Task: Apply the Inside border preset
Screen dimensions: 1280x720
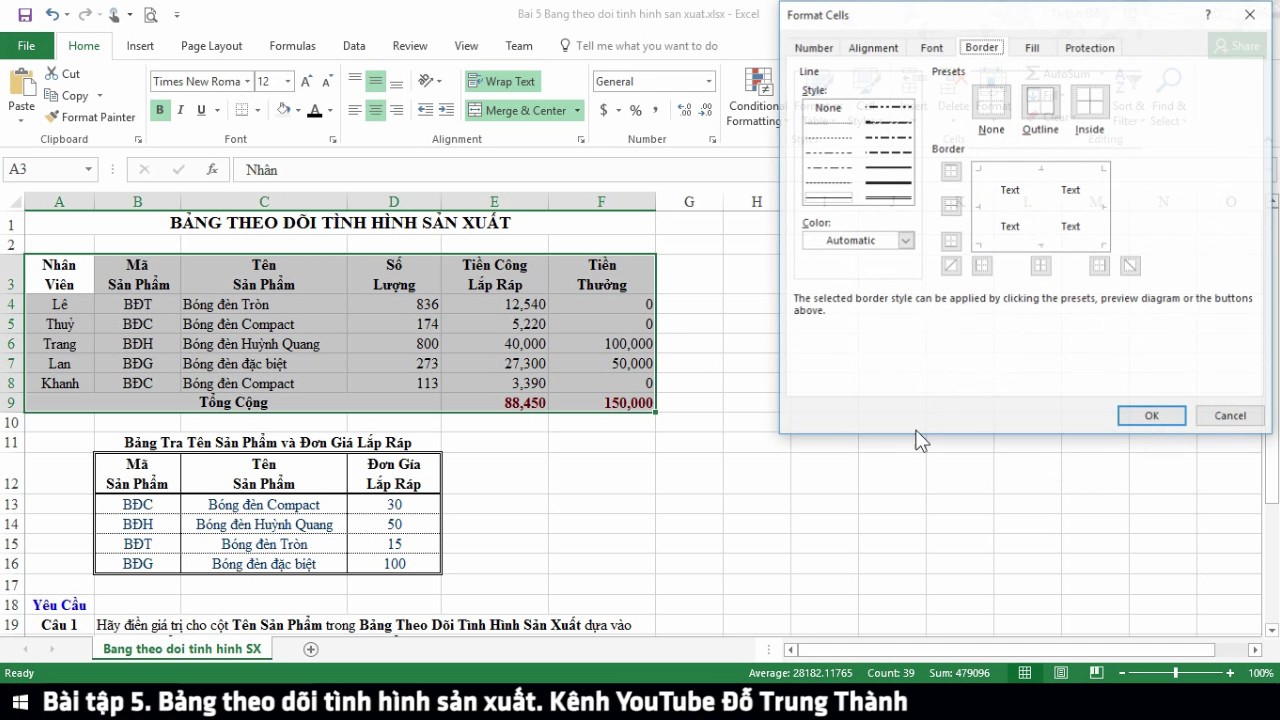Action: click(1090, 102)
